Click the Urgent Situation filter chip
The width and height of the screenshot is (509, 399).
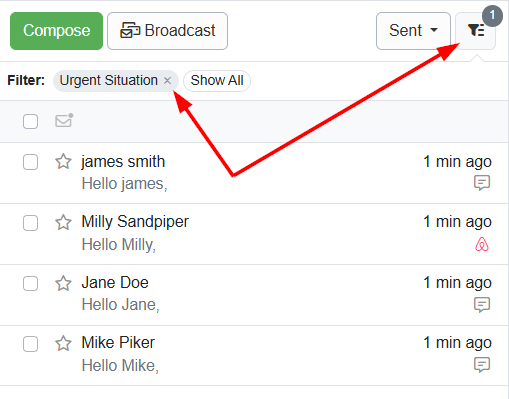(116, 80)
